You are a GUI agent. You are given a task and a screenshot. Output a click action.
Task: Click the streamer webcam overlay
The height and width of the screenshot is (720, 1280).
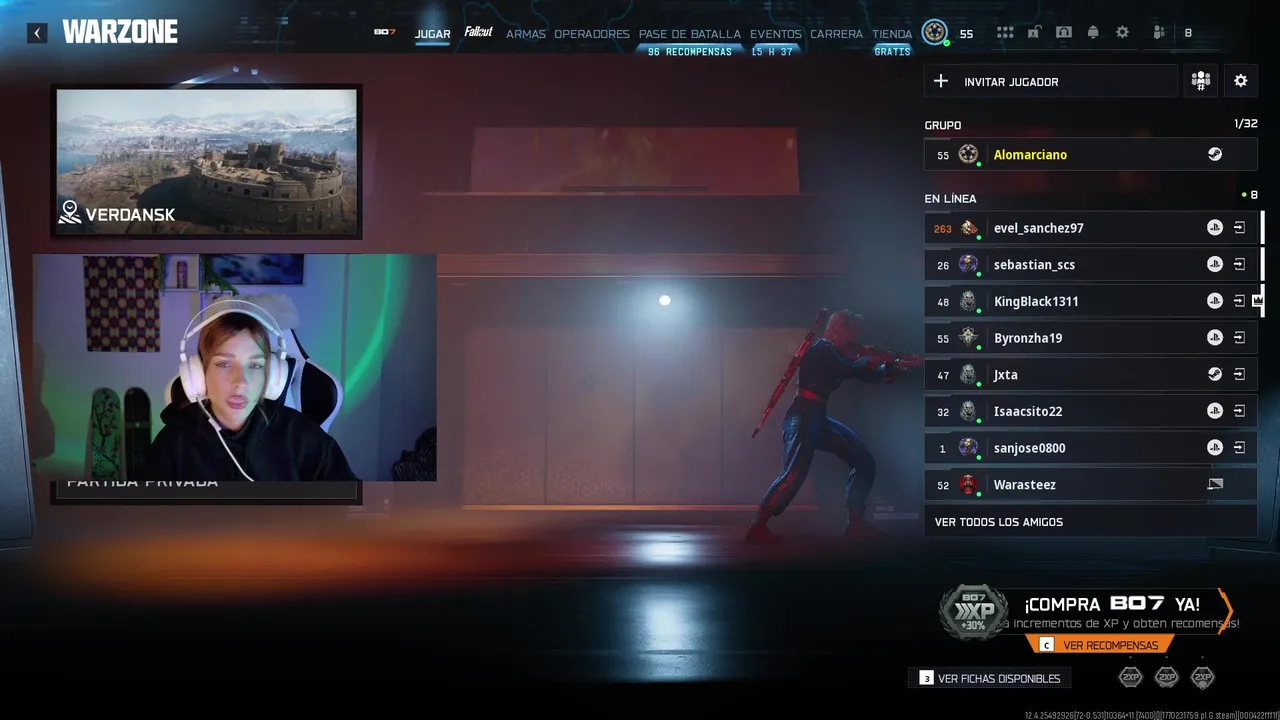pos(235,367)
